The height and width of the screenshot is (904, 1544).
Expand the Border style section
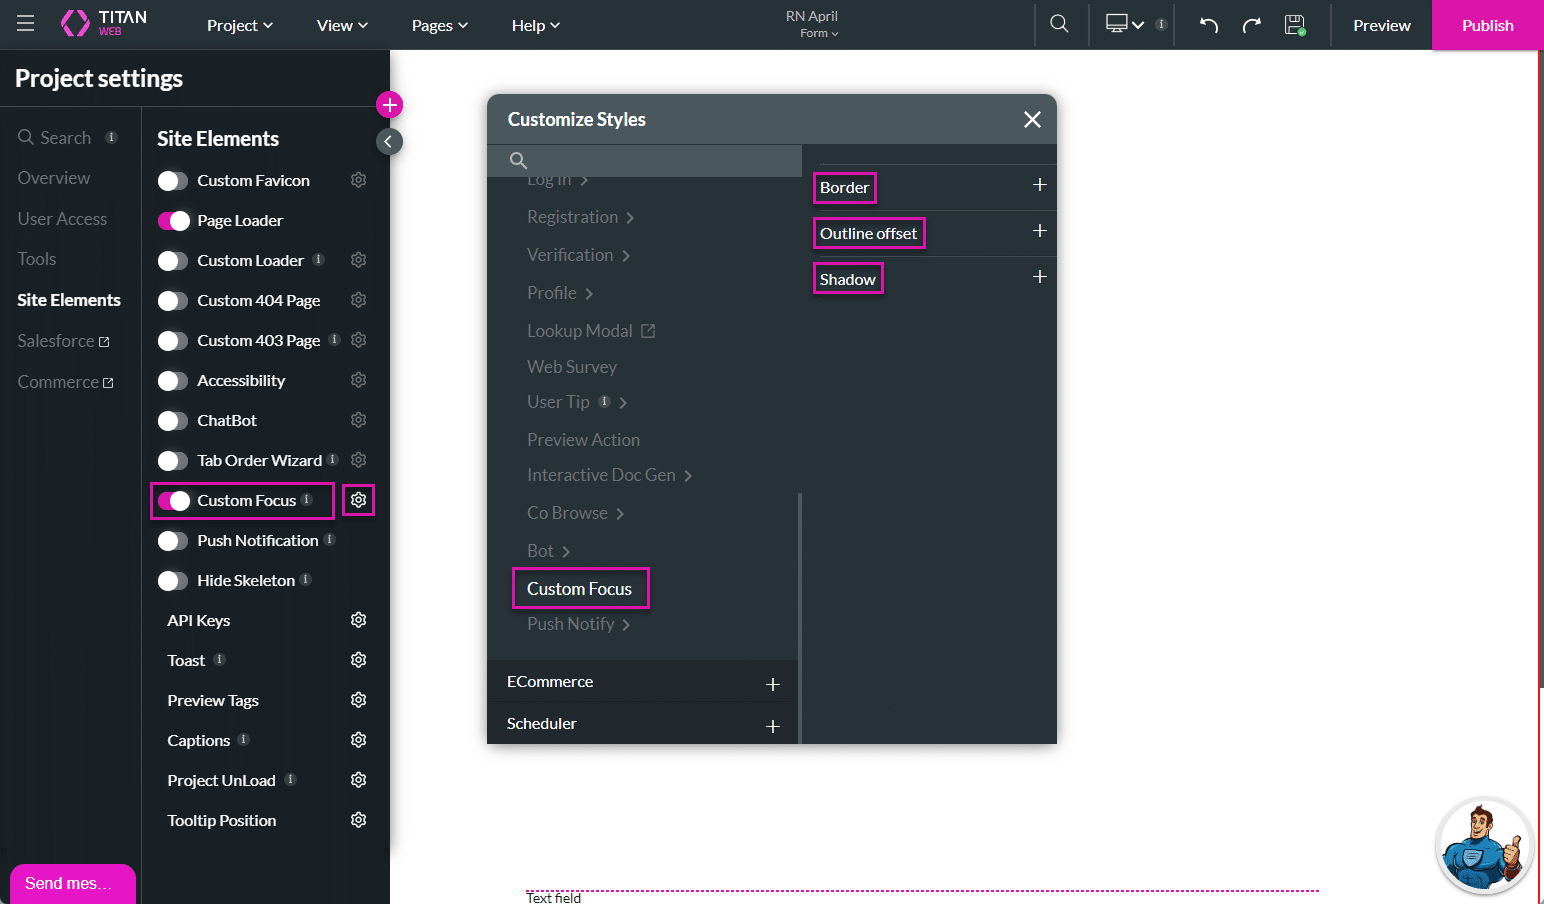coord(1039,186)
